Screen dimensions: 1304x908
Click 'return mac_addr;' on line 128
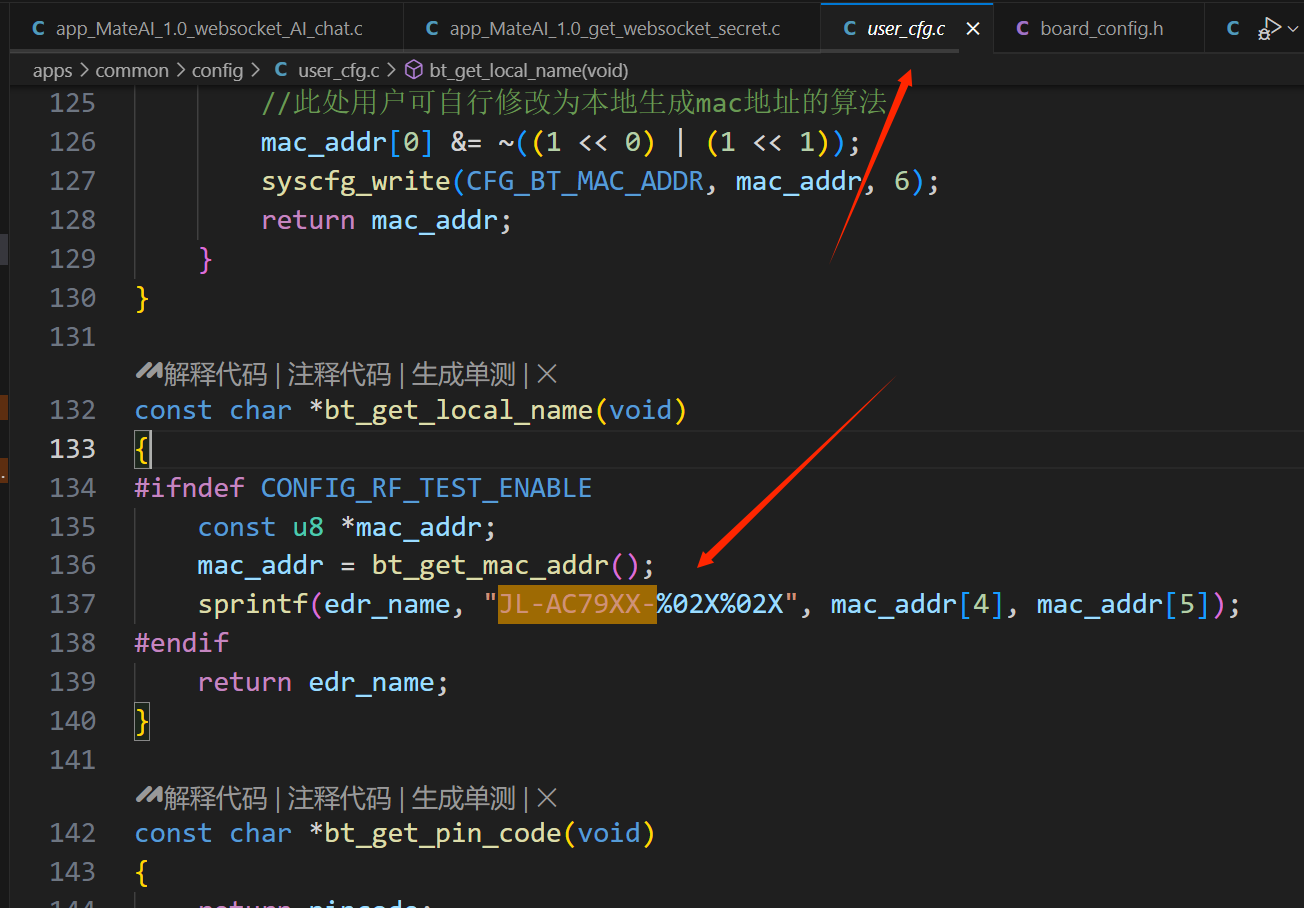(x=386, y=220)
